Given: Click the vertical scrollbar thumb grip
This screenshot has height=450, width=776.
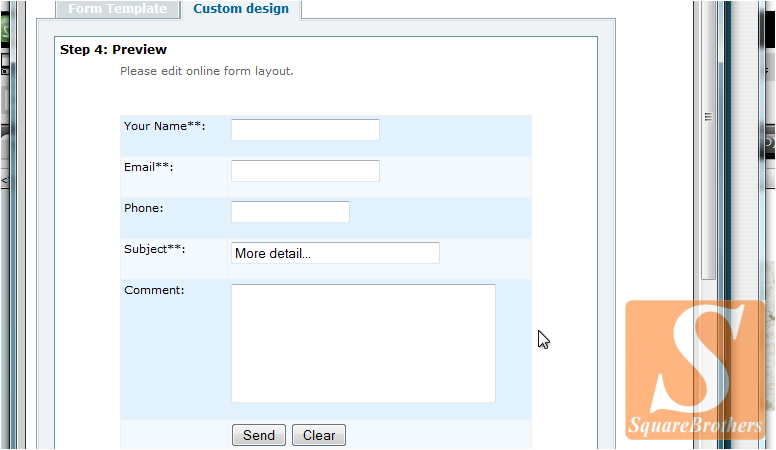Looking at the screenshot, I should [x=708, y=117].
